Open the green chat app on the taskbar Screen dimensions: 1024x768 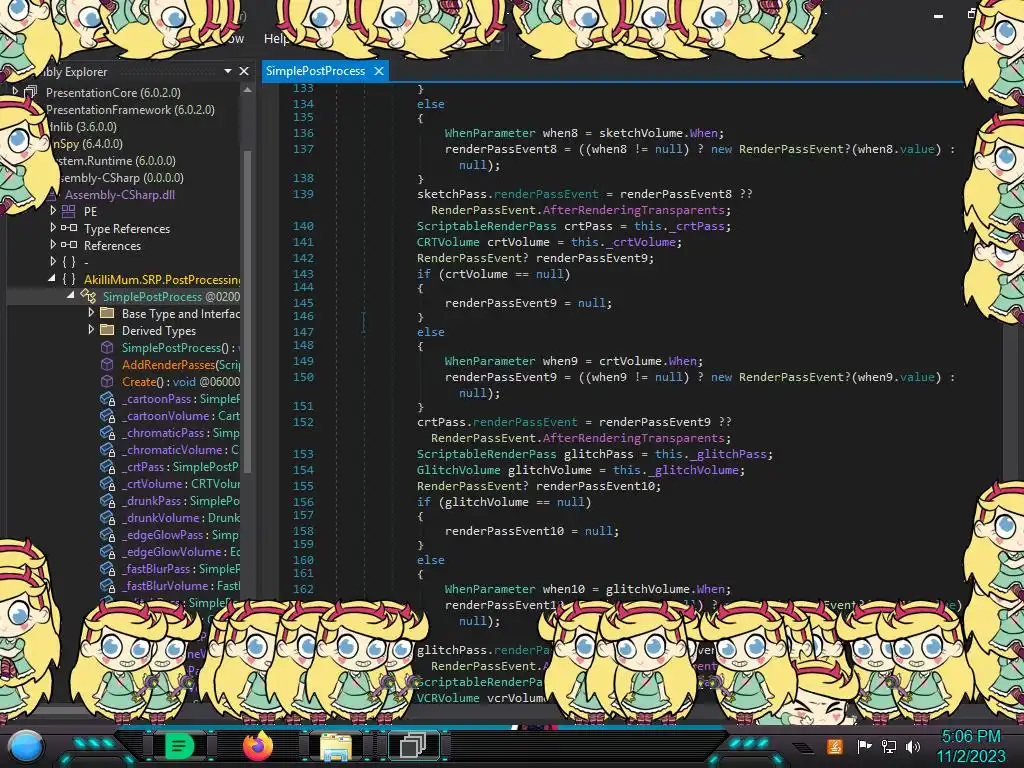(179, 745)
